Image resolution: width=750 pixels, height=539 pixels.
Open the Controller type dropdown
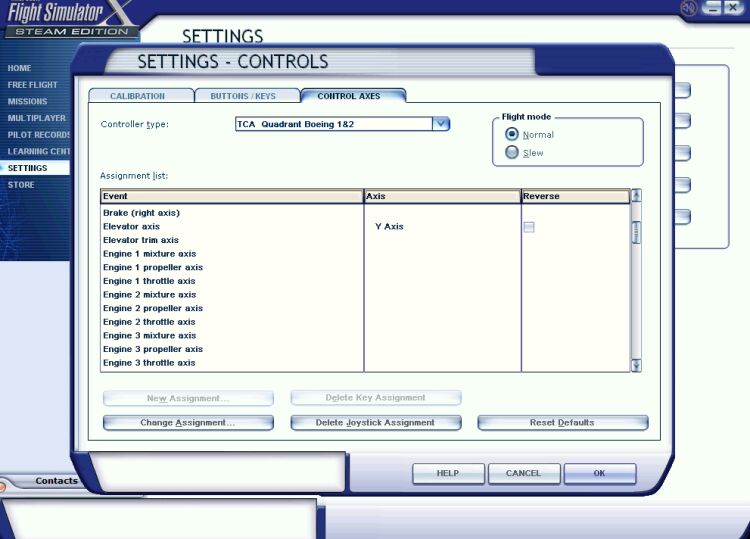(x=441, y=124)
